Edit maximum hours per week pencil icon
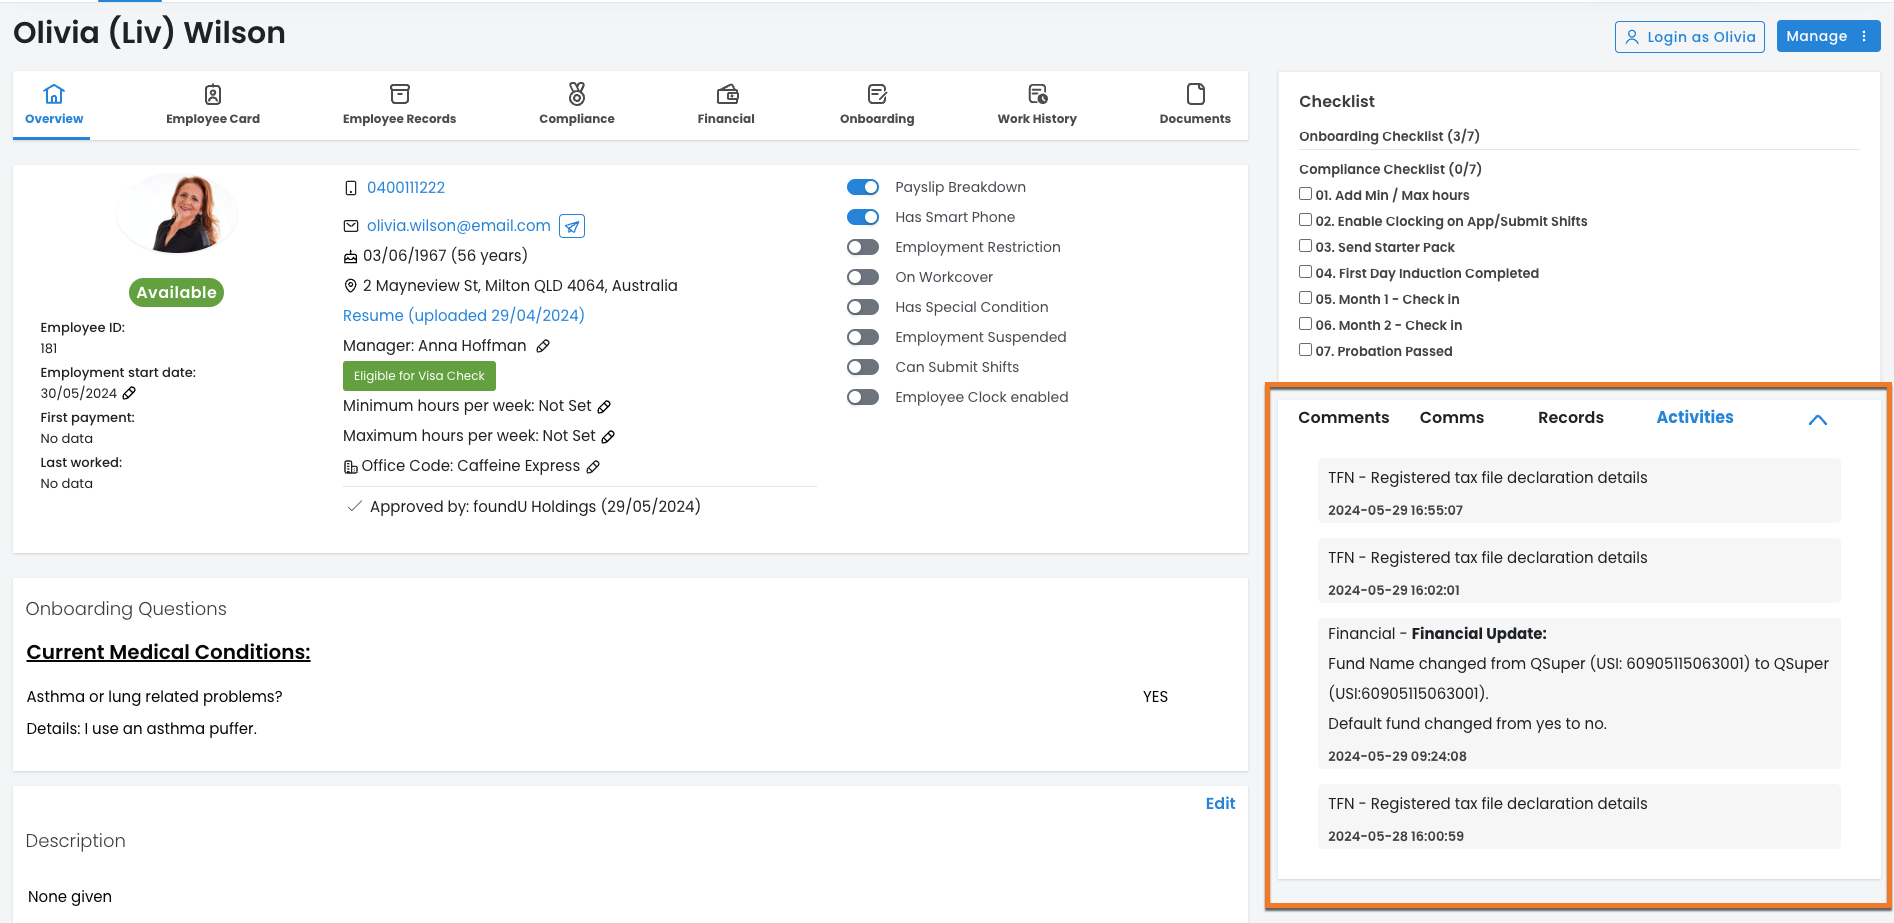Image resolution: width=1894 pixels, height=923 pixels. [x=608, y=436]
